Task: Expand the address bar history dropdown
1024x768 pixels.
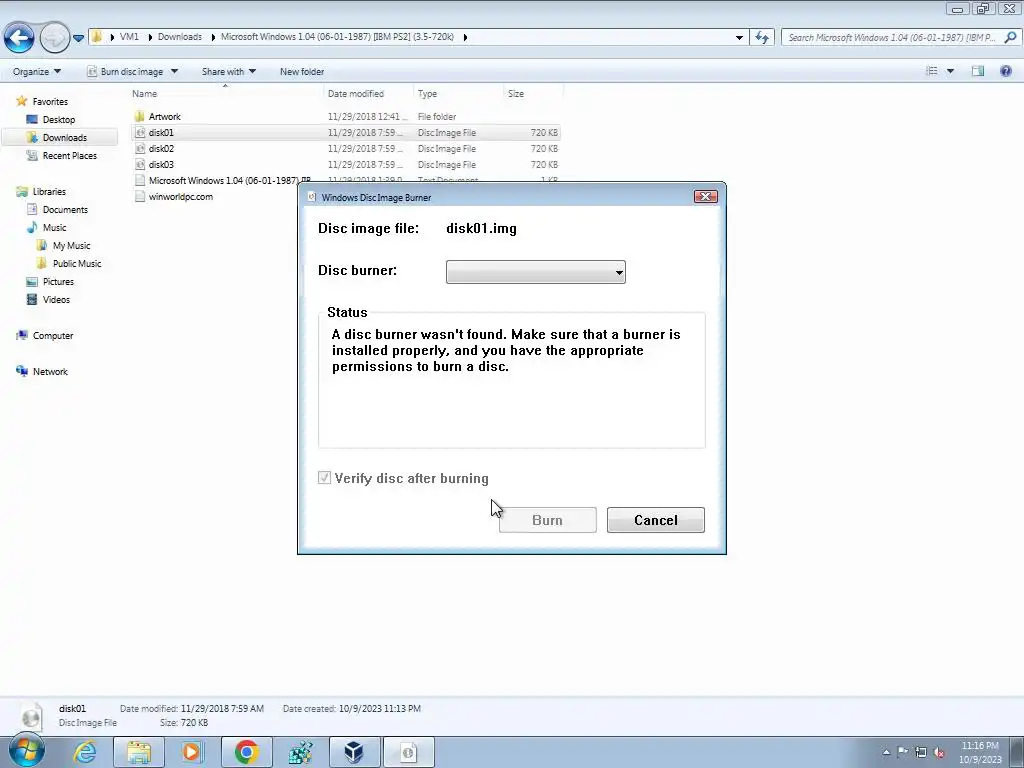Action: tap(739, 37)
